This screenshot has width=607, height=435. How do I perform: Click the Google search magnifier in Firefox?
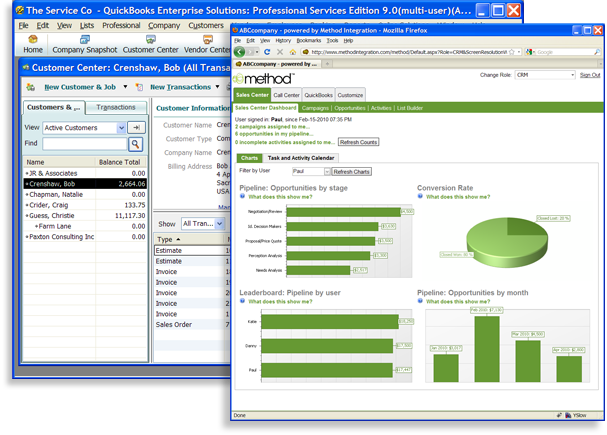tap(597, 52)
